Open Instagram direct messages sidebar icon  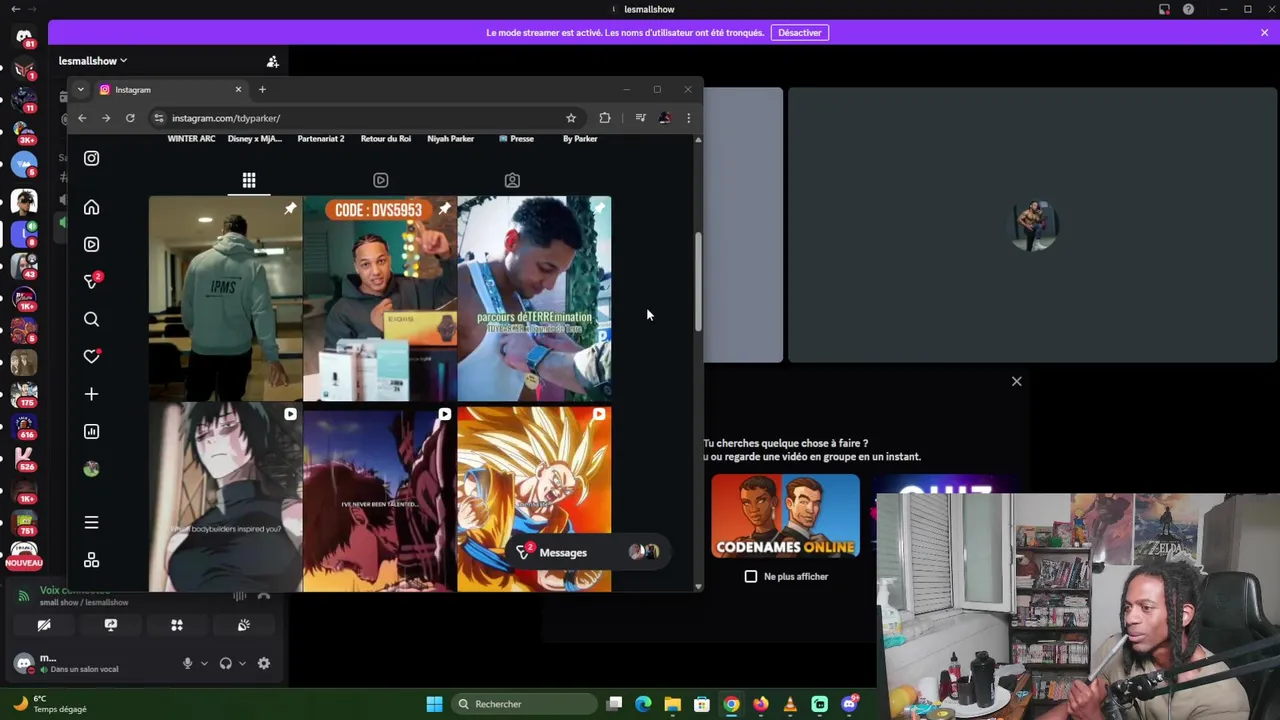[x=91, y=282]
